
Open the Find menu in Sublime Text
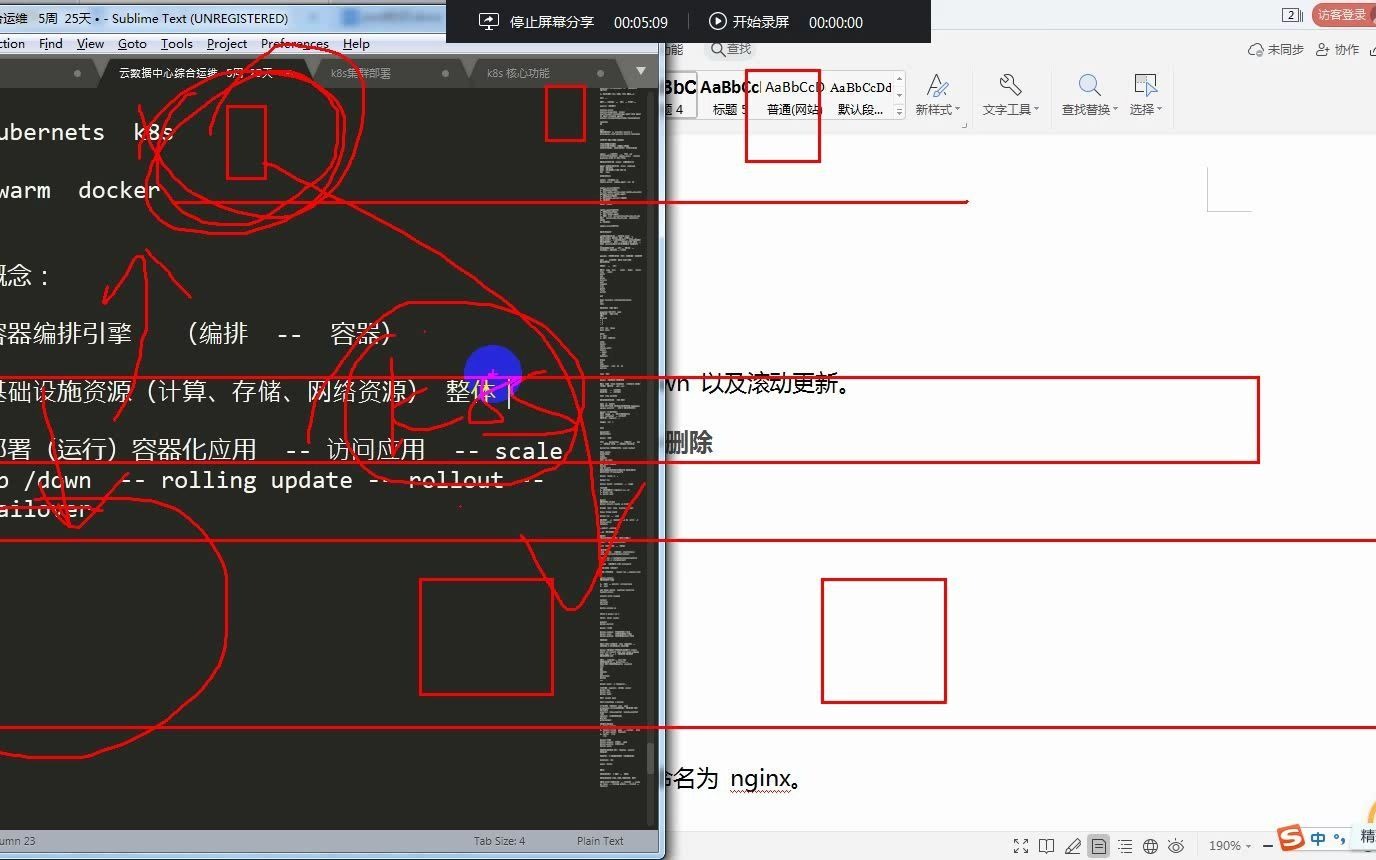[50, 44]
